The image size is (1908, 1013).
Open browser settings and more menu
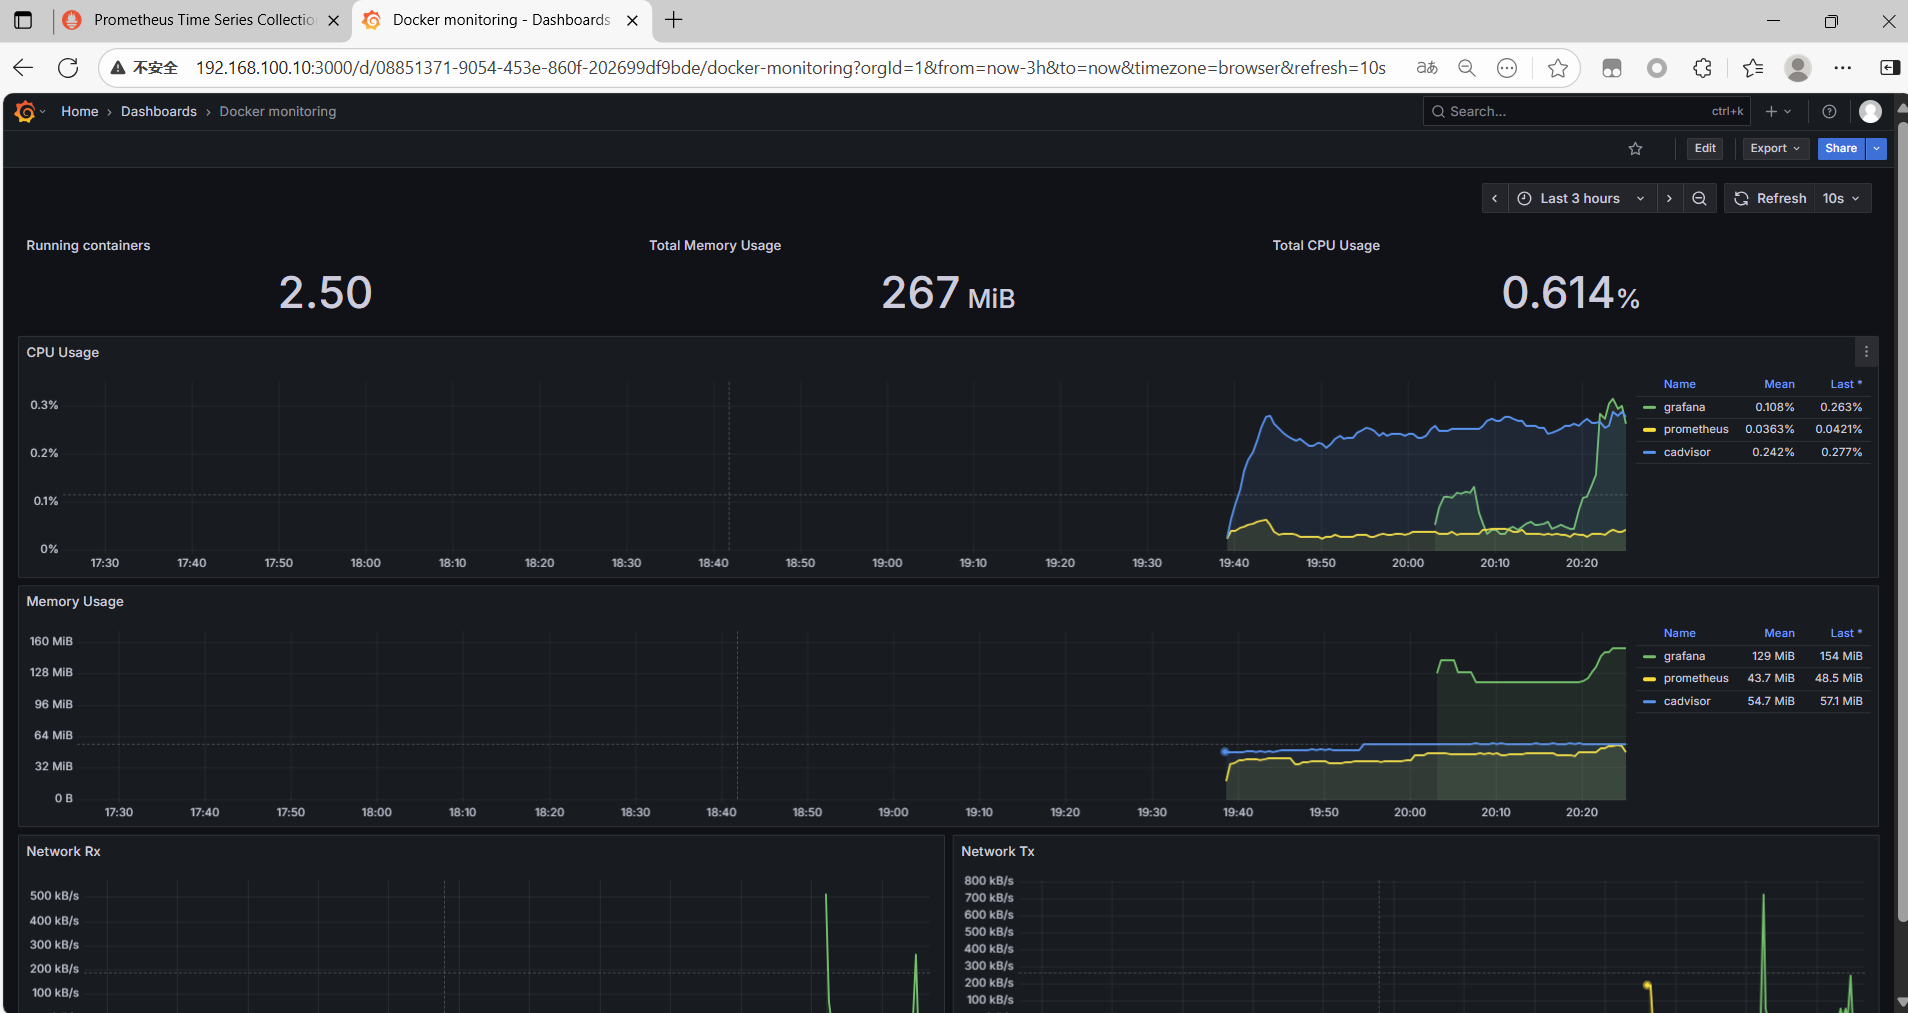coord(1843,68)
